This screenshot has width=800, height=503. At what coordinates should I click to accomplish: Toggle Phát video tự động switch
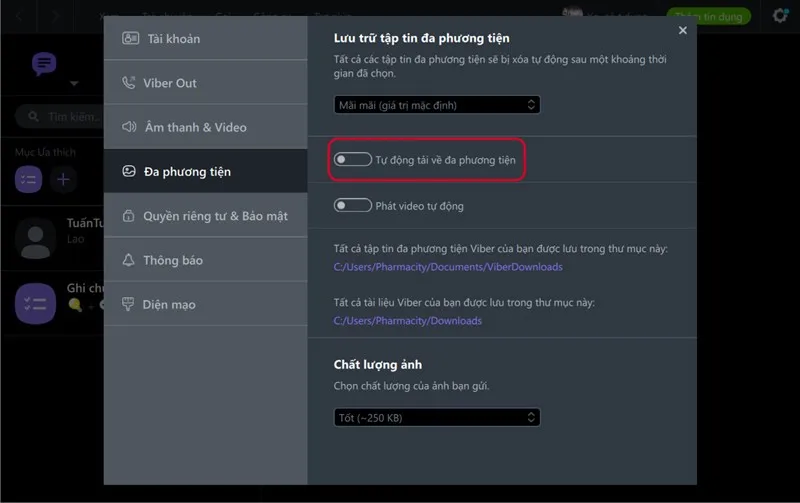click(352, 206)
